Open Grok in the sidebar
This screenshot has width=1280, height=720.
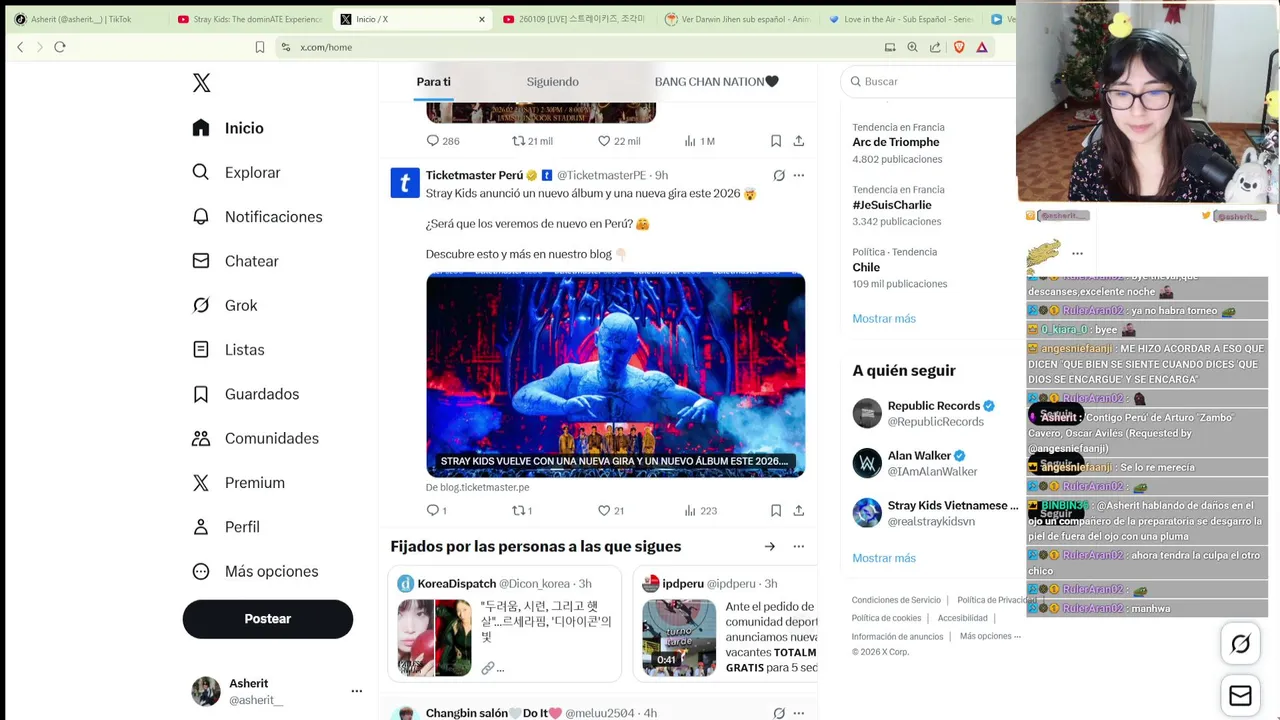tap(225, 305)
